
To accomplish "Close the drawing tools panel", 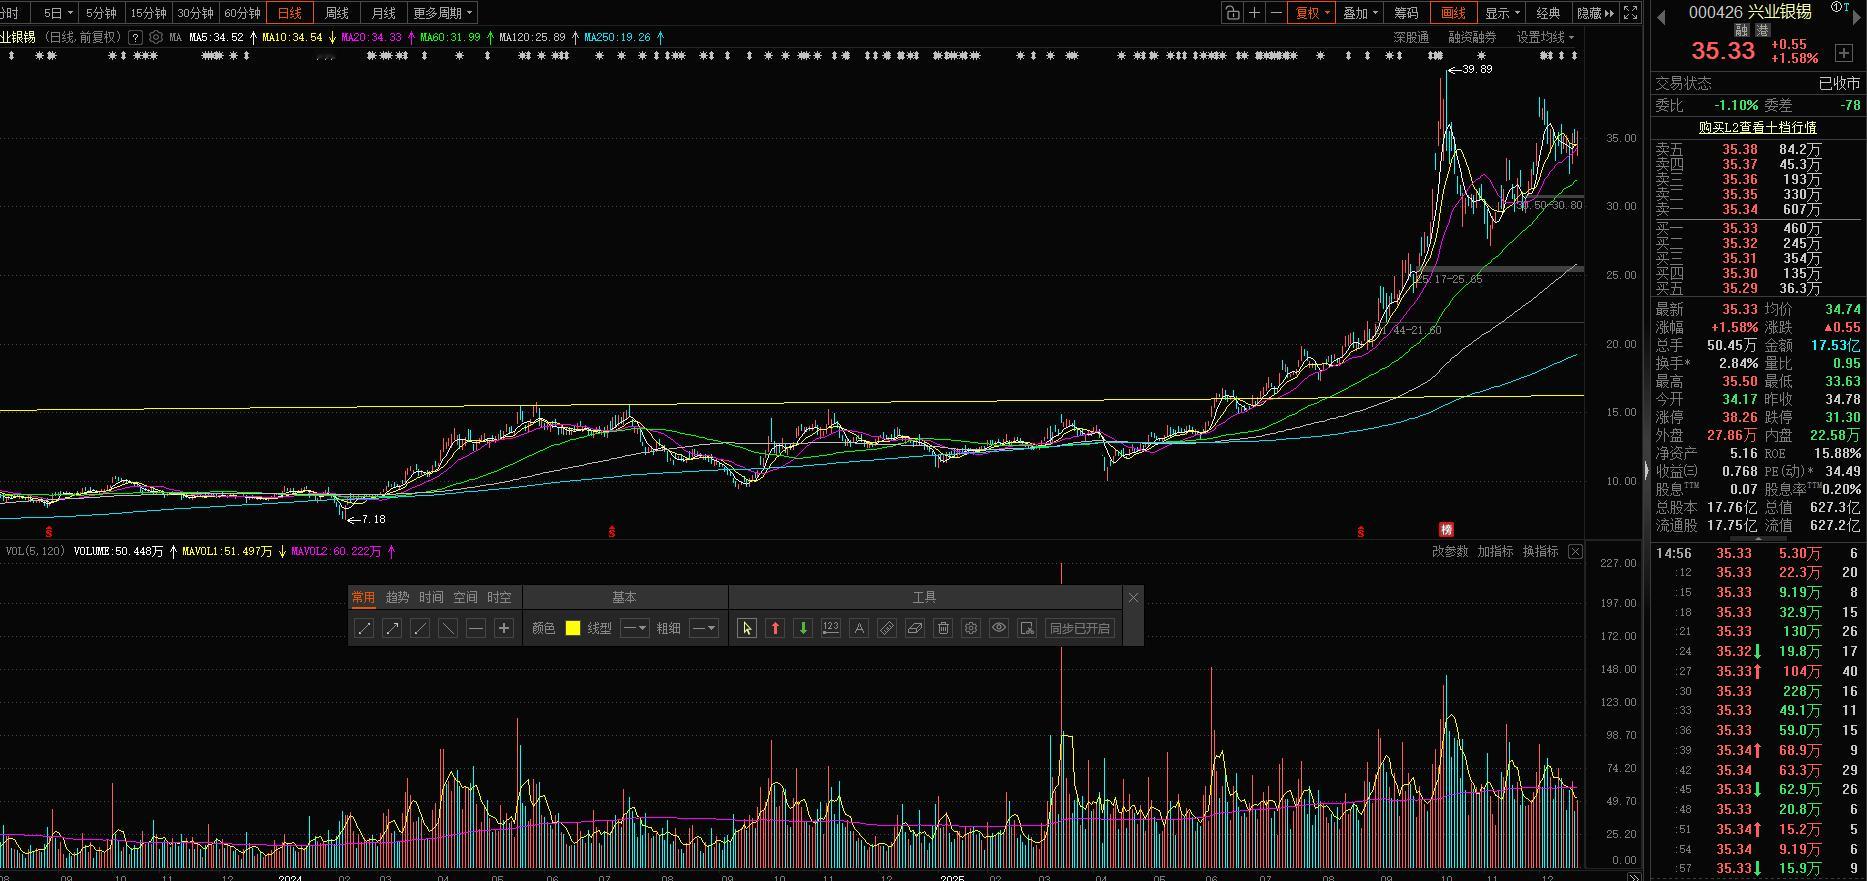I will coord(1133,597).
